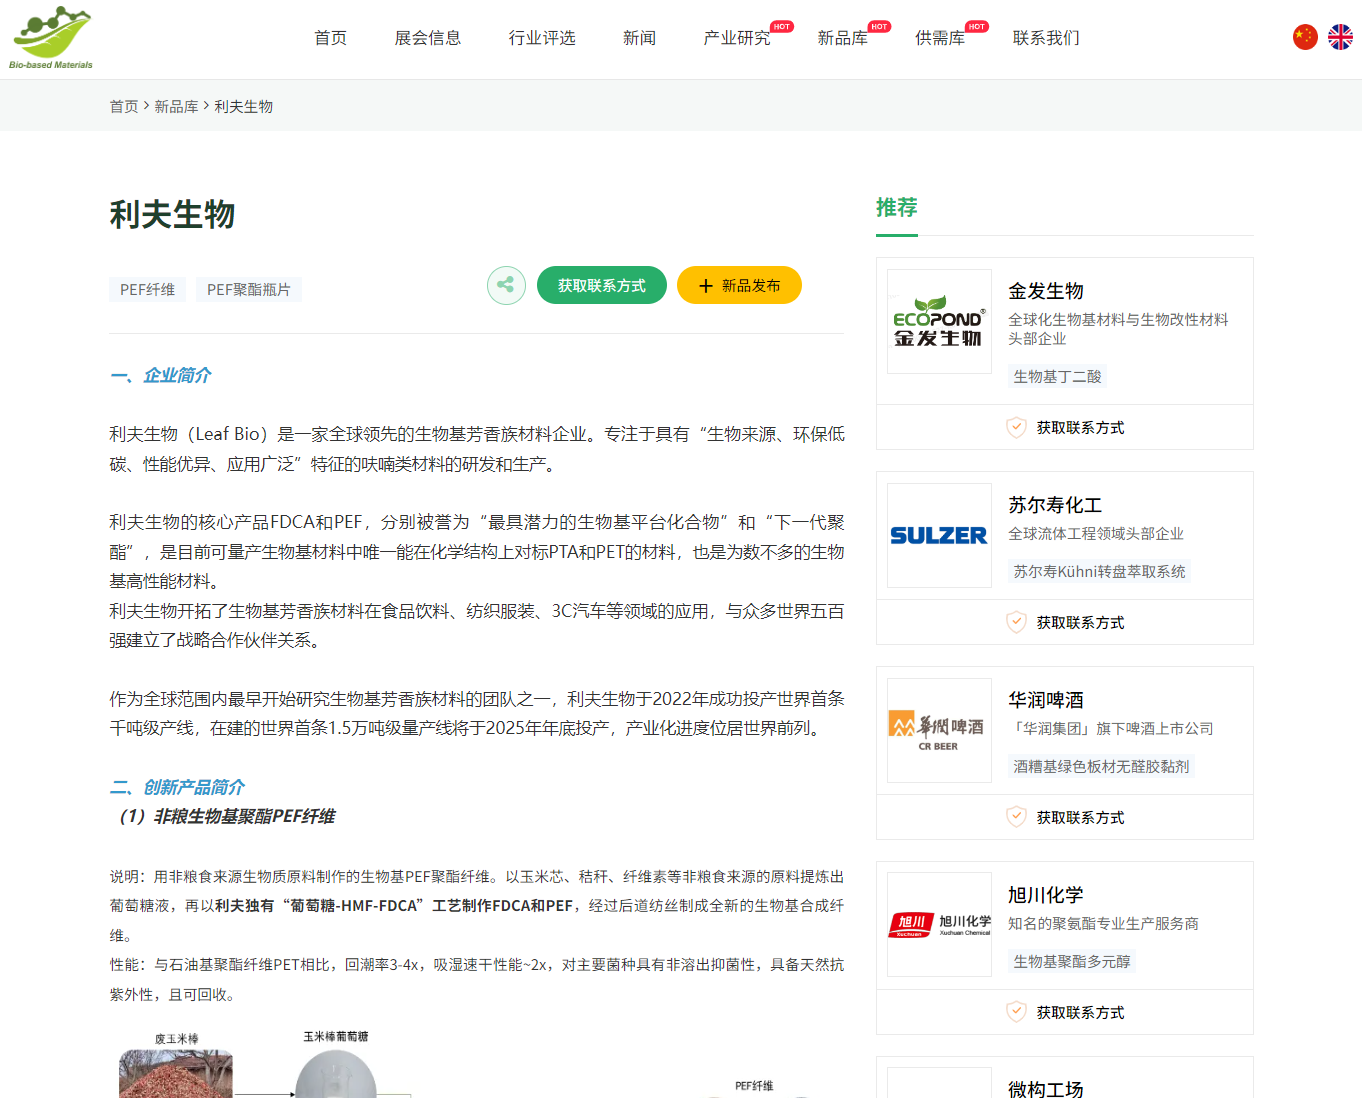Viewport: 1362px width, 1098px height.
Task: Click the verified badge icon under 金发生物
Action: point(1017,427)
